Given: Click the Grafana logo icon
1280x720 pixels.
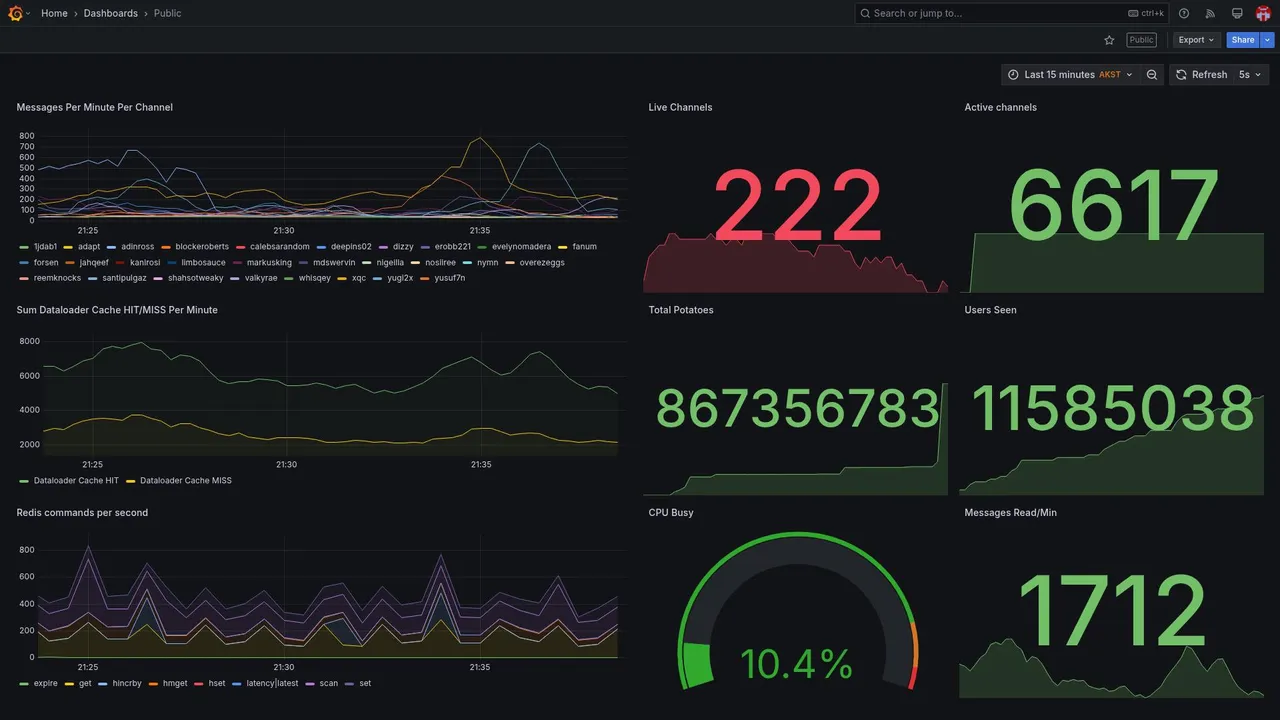Looking at the screenshot, I should 16,13.
